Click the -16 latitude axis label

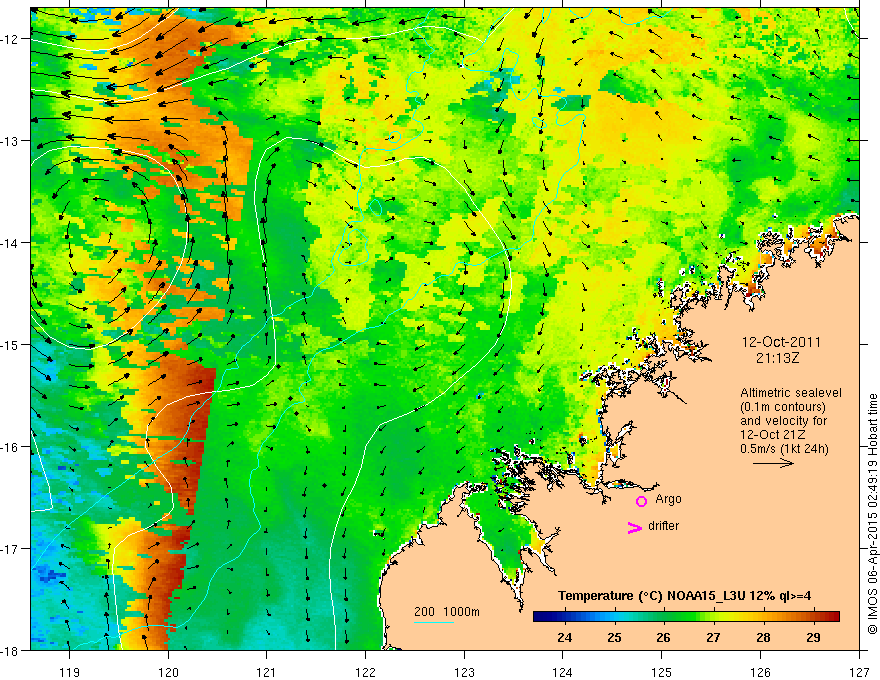click(10, 447)
